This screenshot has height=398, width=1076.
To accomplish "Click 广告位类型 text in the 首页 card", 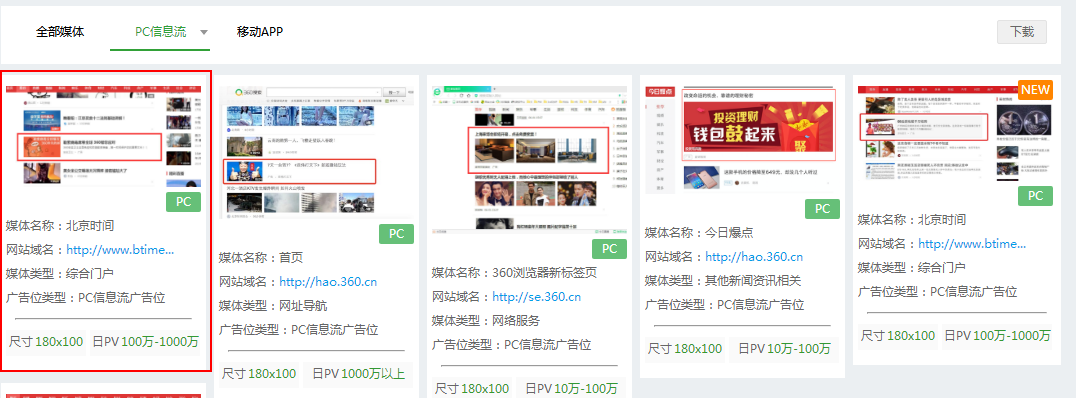I will [x=299, y=329].
